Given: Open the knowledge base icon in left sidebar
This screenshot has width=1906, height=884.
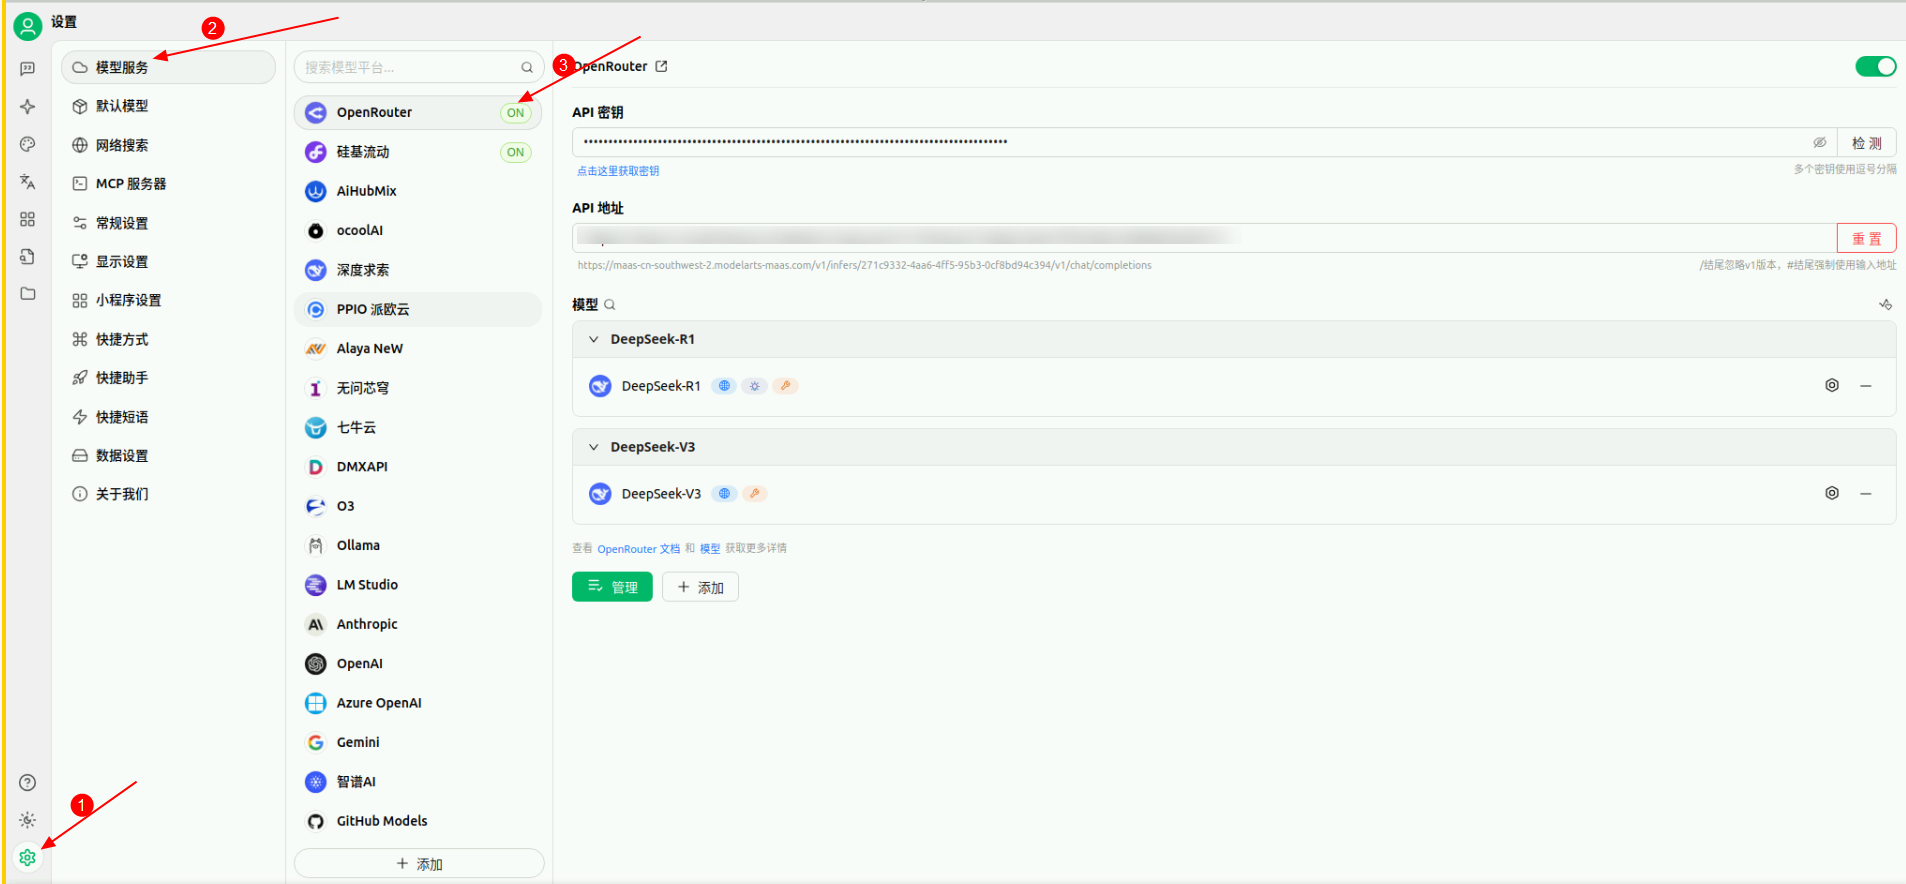Looking at the screenshot, I should (x=28, y=257).
